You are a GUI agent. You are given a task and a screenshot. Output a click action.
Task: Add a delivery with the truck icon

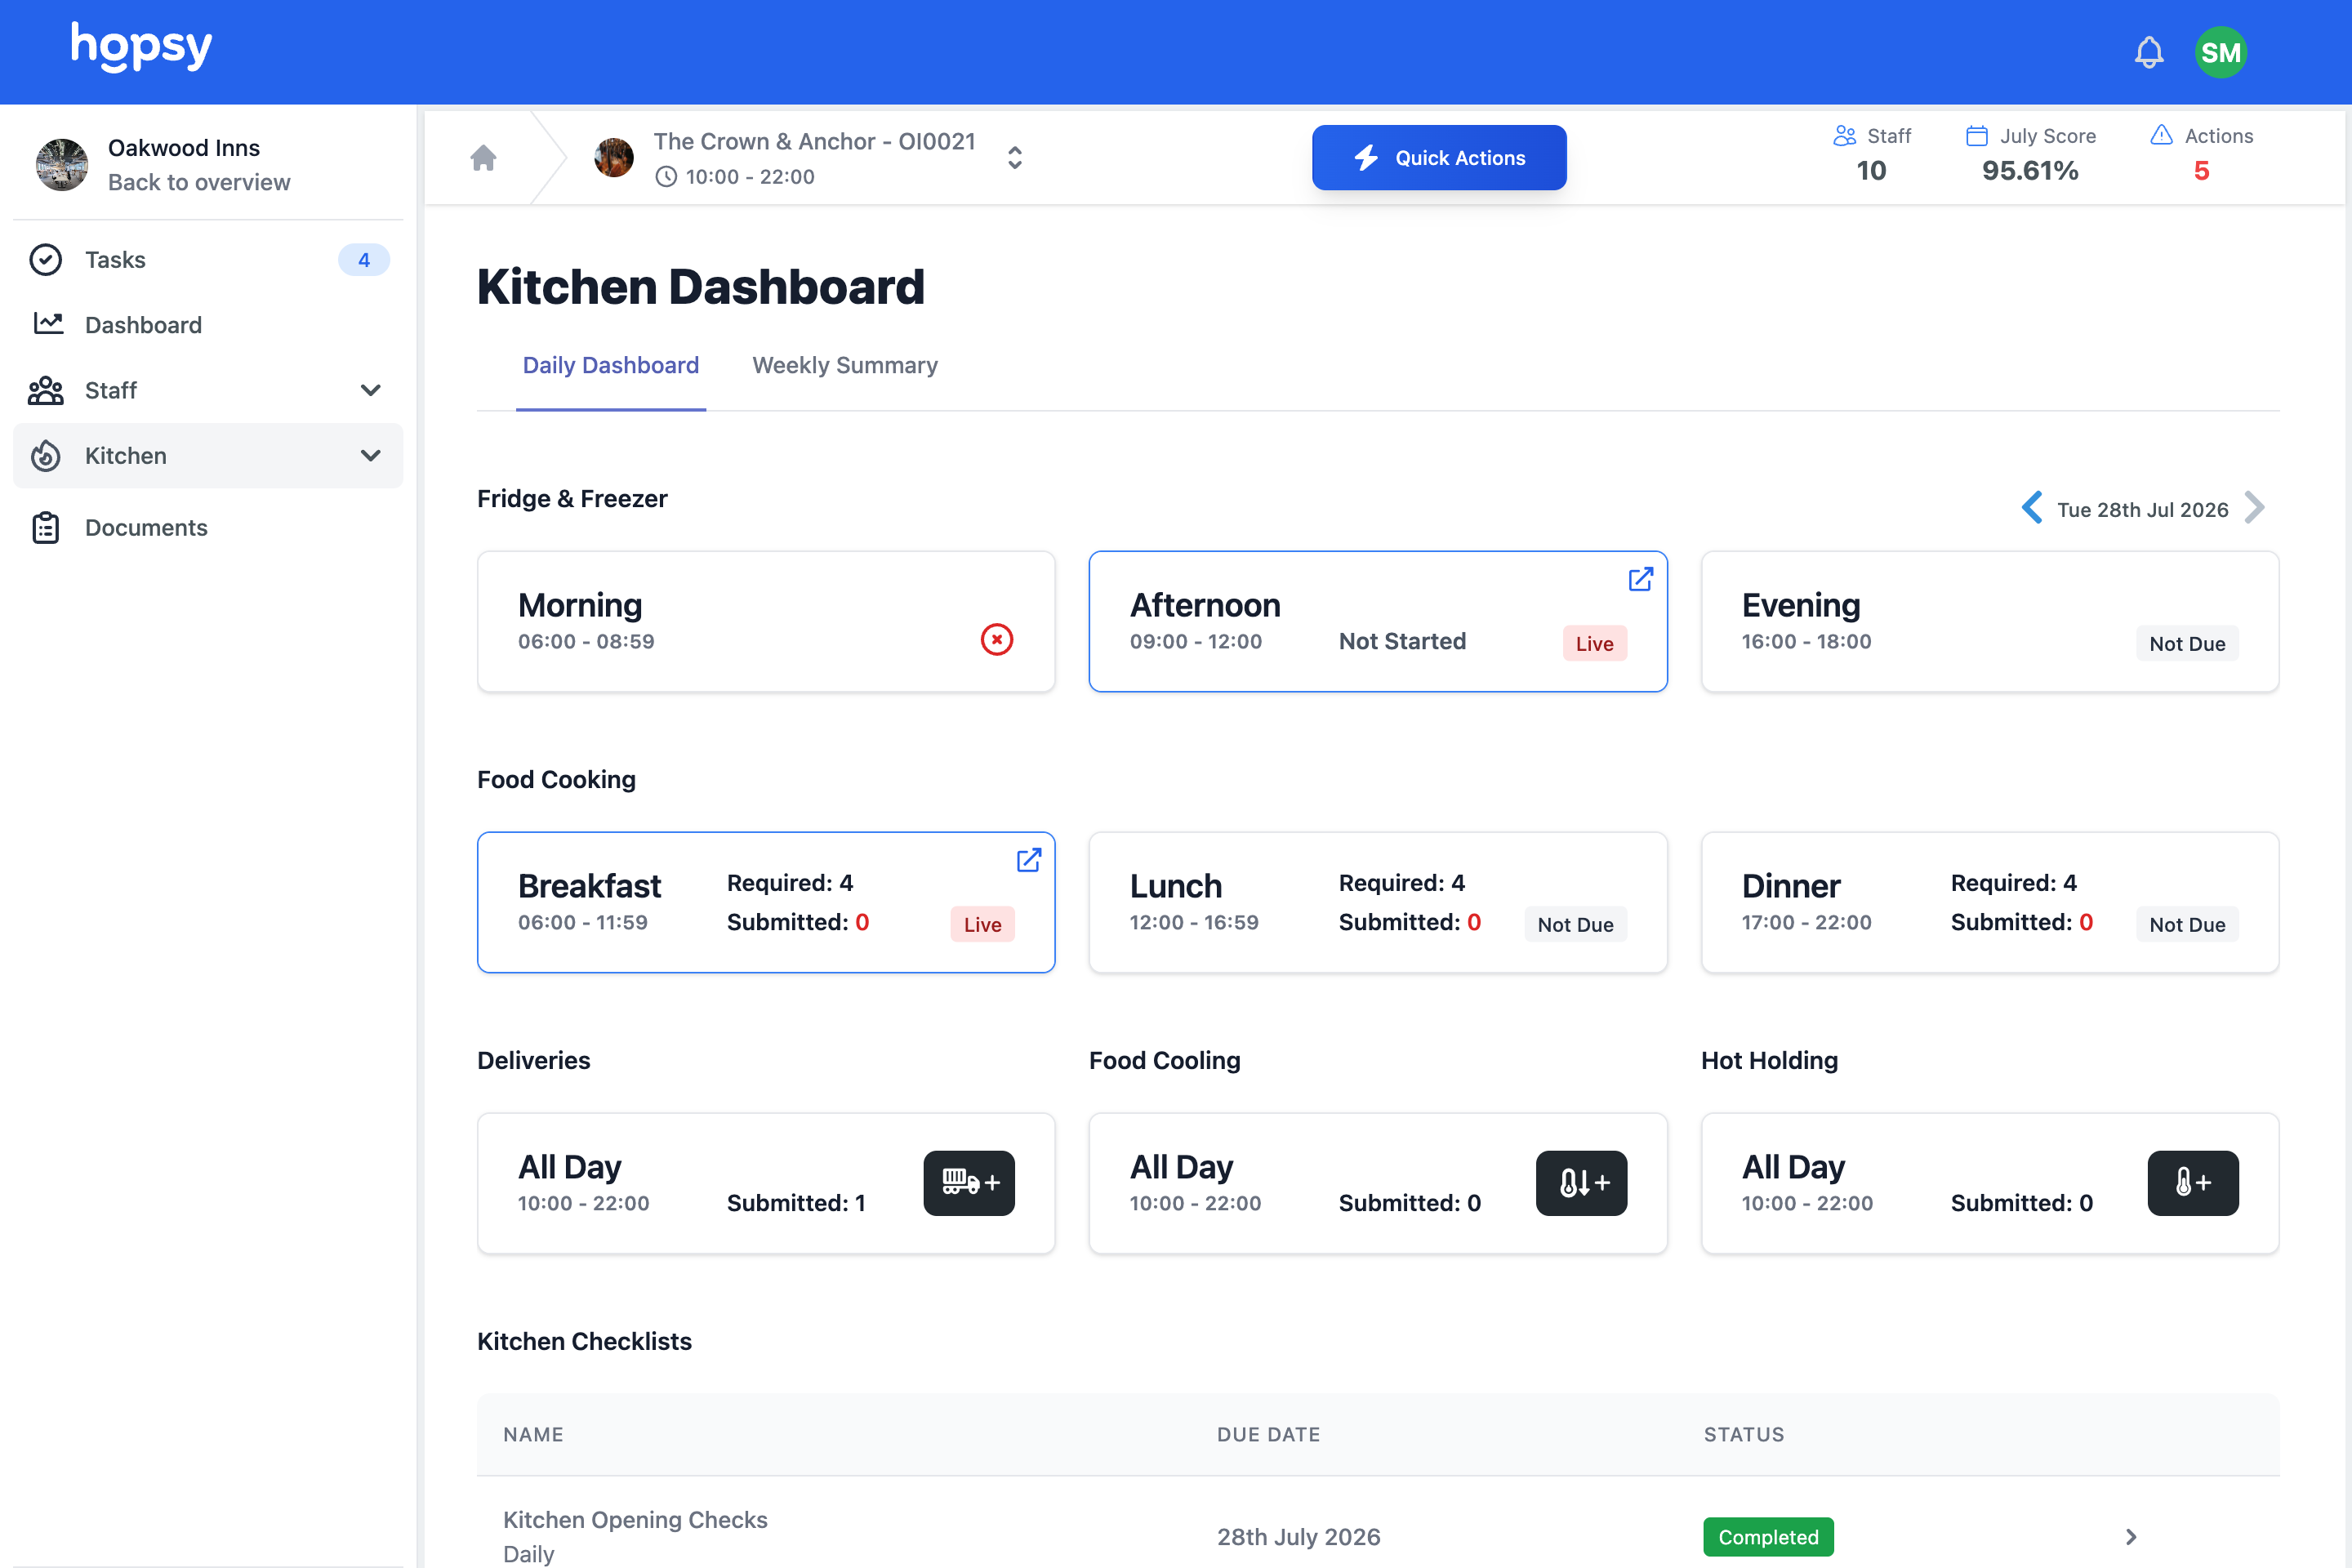[x=969, y=1183]
